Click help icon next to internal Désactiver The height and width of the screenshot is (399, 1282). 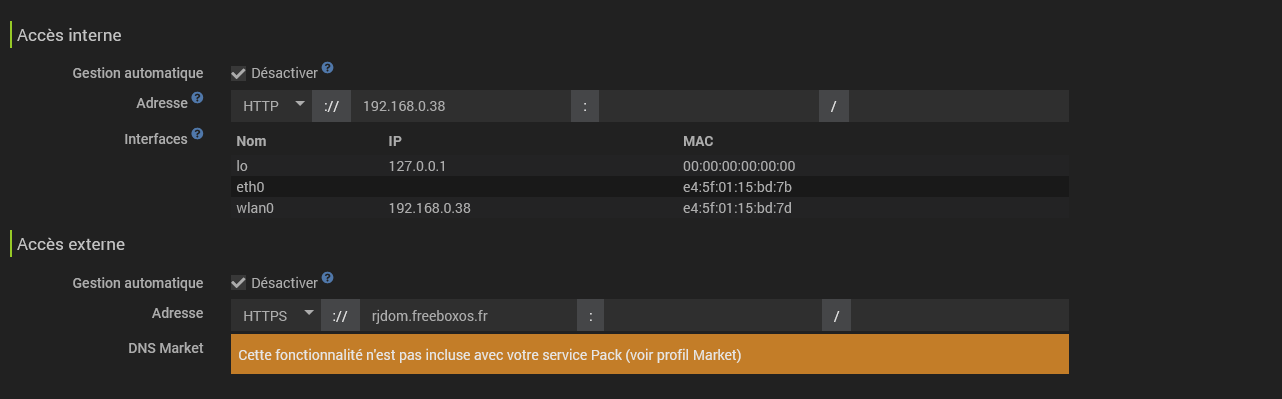pos(327,69)
